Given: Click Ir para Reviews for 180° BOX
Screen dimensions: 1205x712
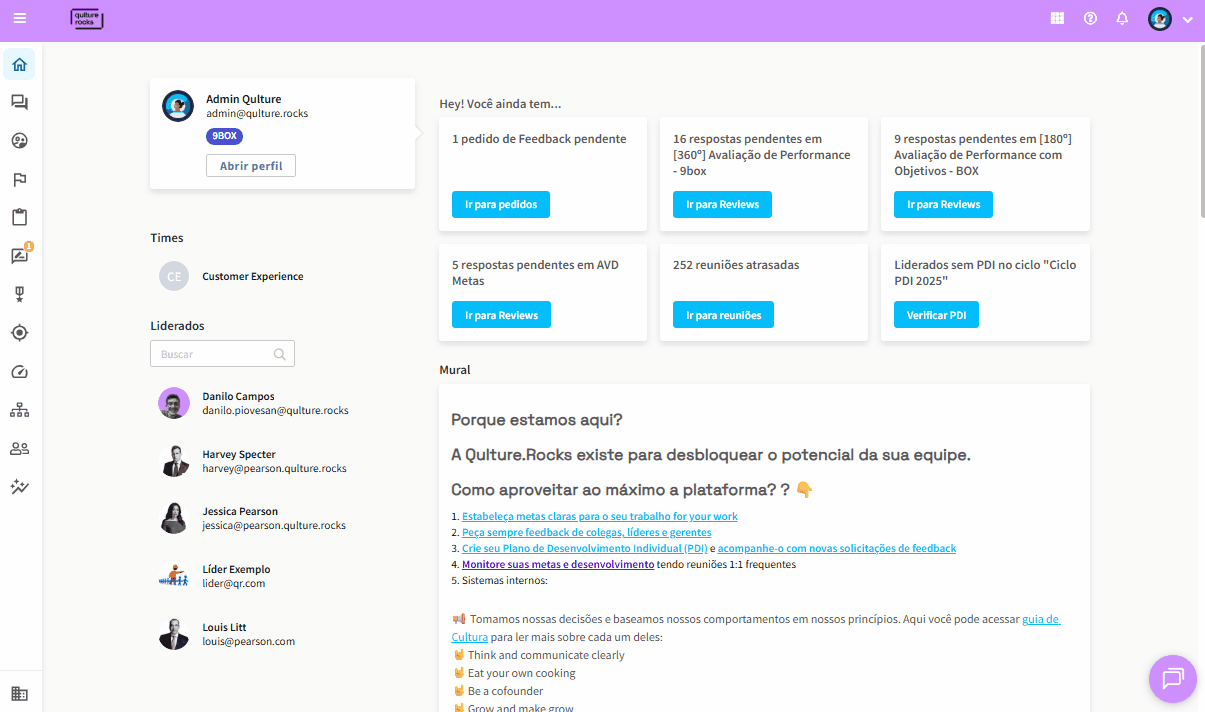Looking at the screenshot, I should 943,204.
